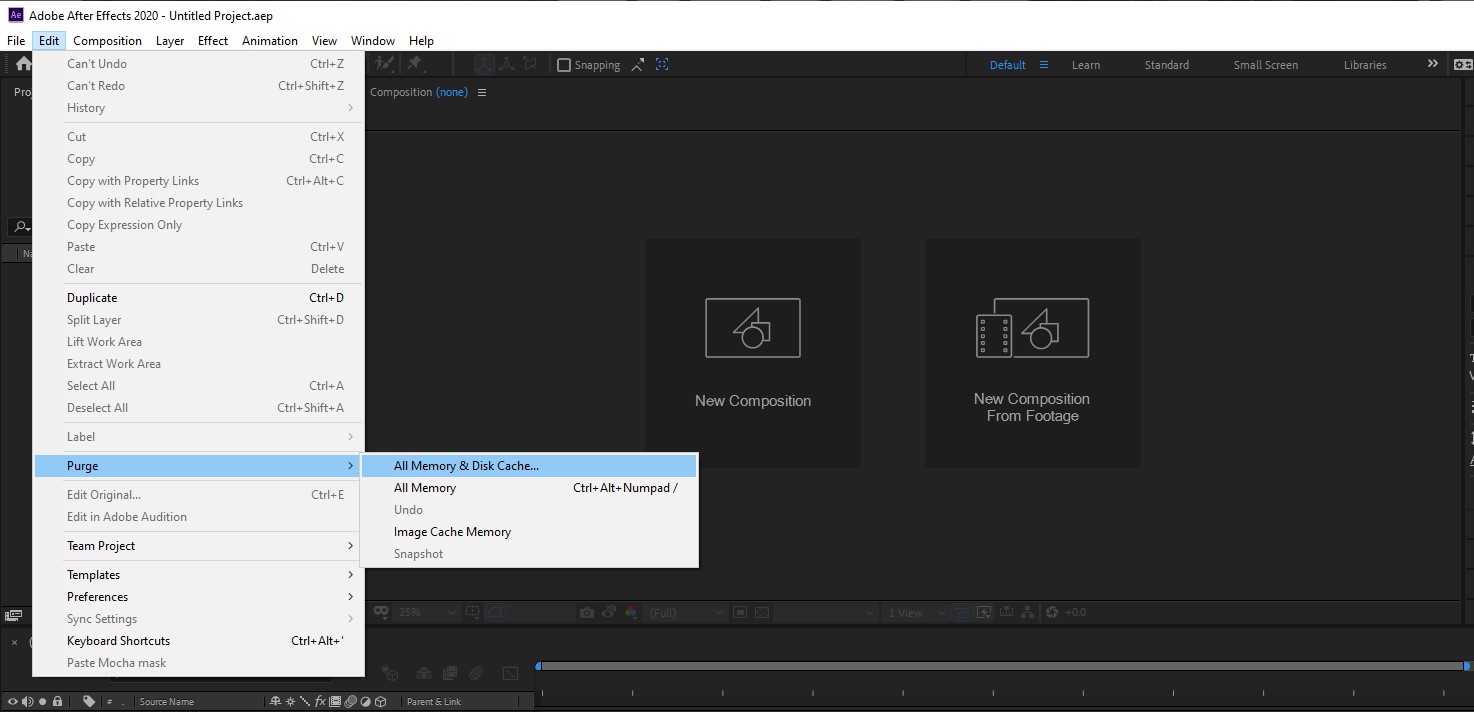1474x712 pixels.
Task: Click the Adjustment Layer column header icon
Action: point(365,701)
